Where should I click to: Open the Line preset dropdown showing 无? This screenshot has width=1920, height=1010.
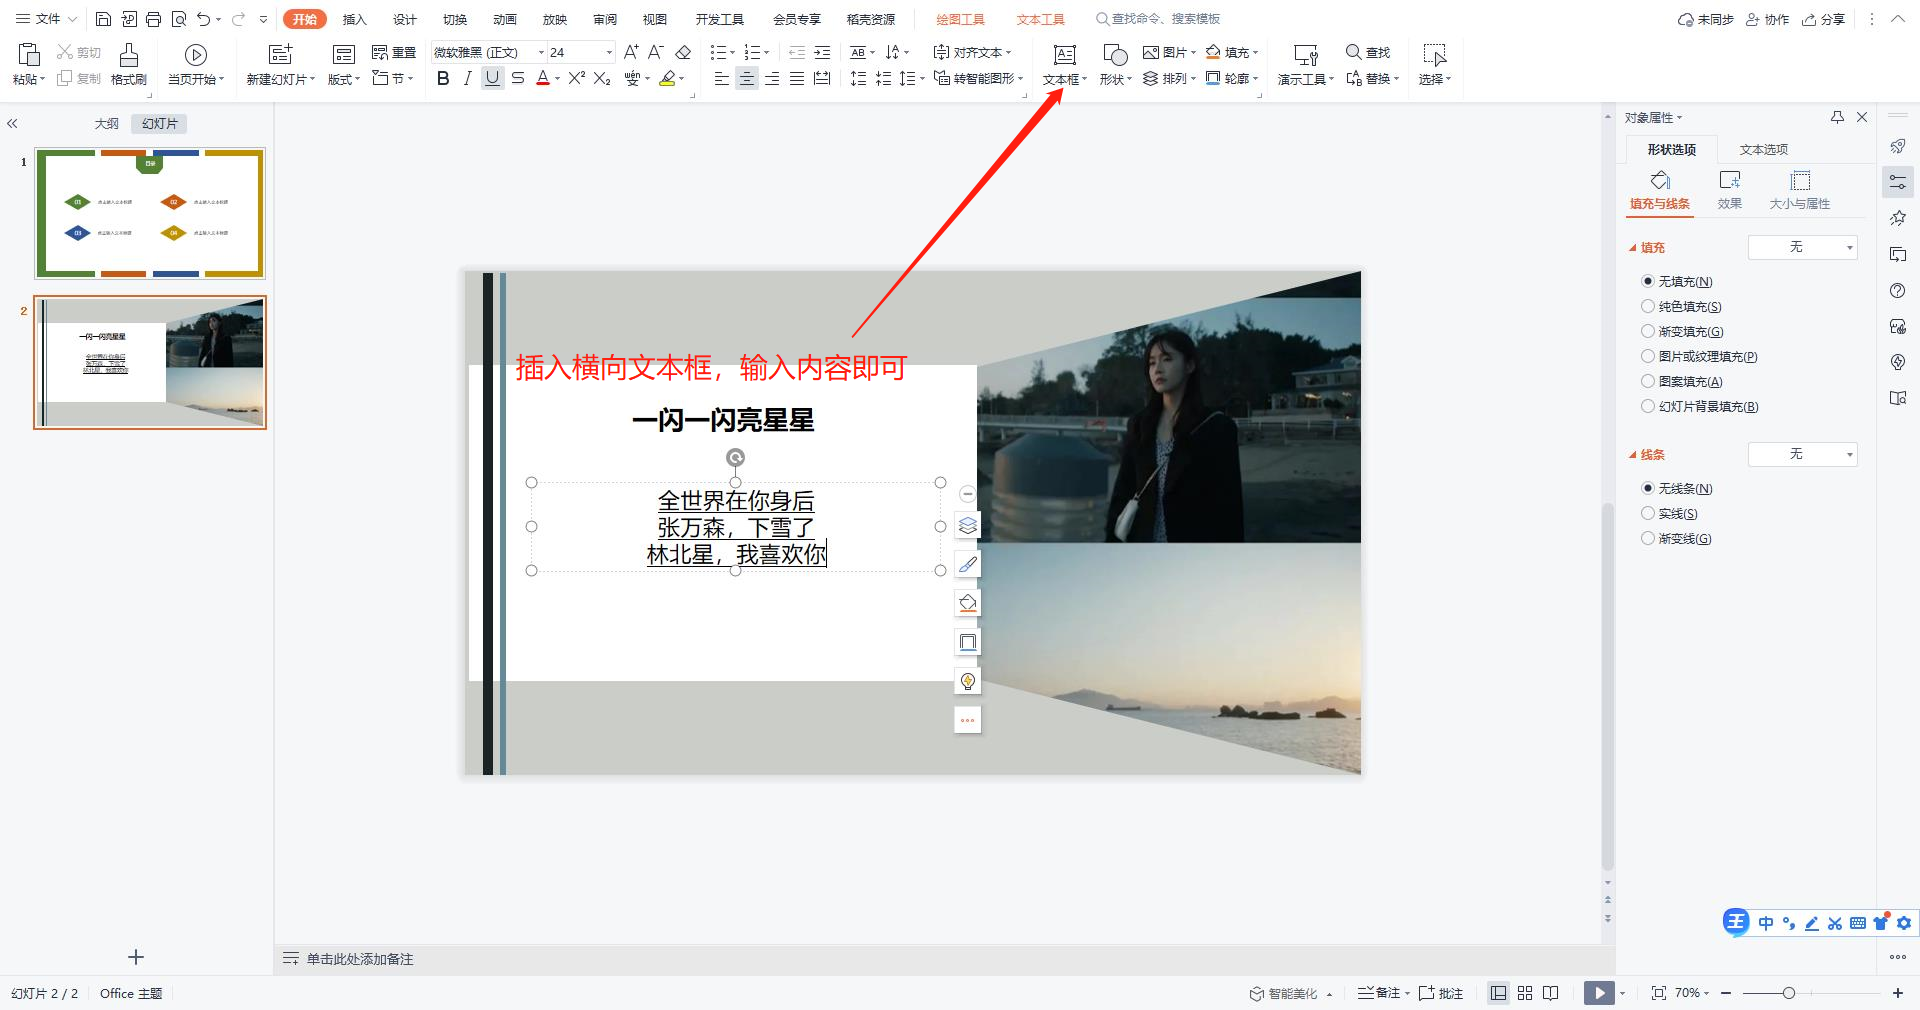pos(1802,454)
